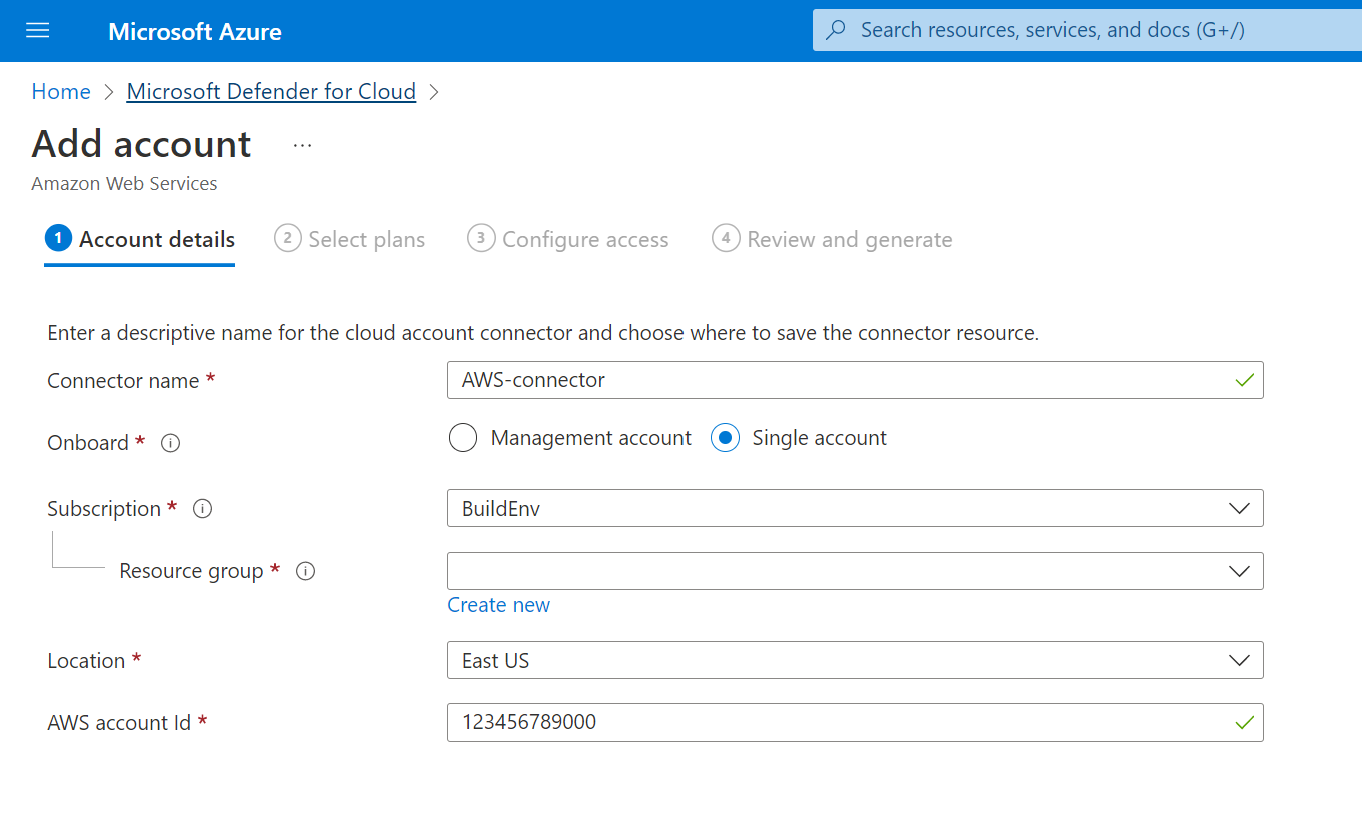Click the Amazon Web Services subtitle
This screenshot has height=818, width=1362.
124,184
